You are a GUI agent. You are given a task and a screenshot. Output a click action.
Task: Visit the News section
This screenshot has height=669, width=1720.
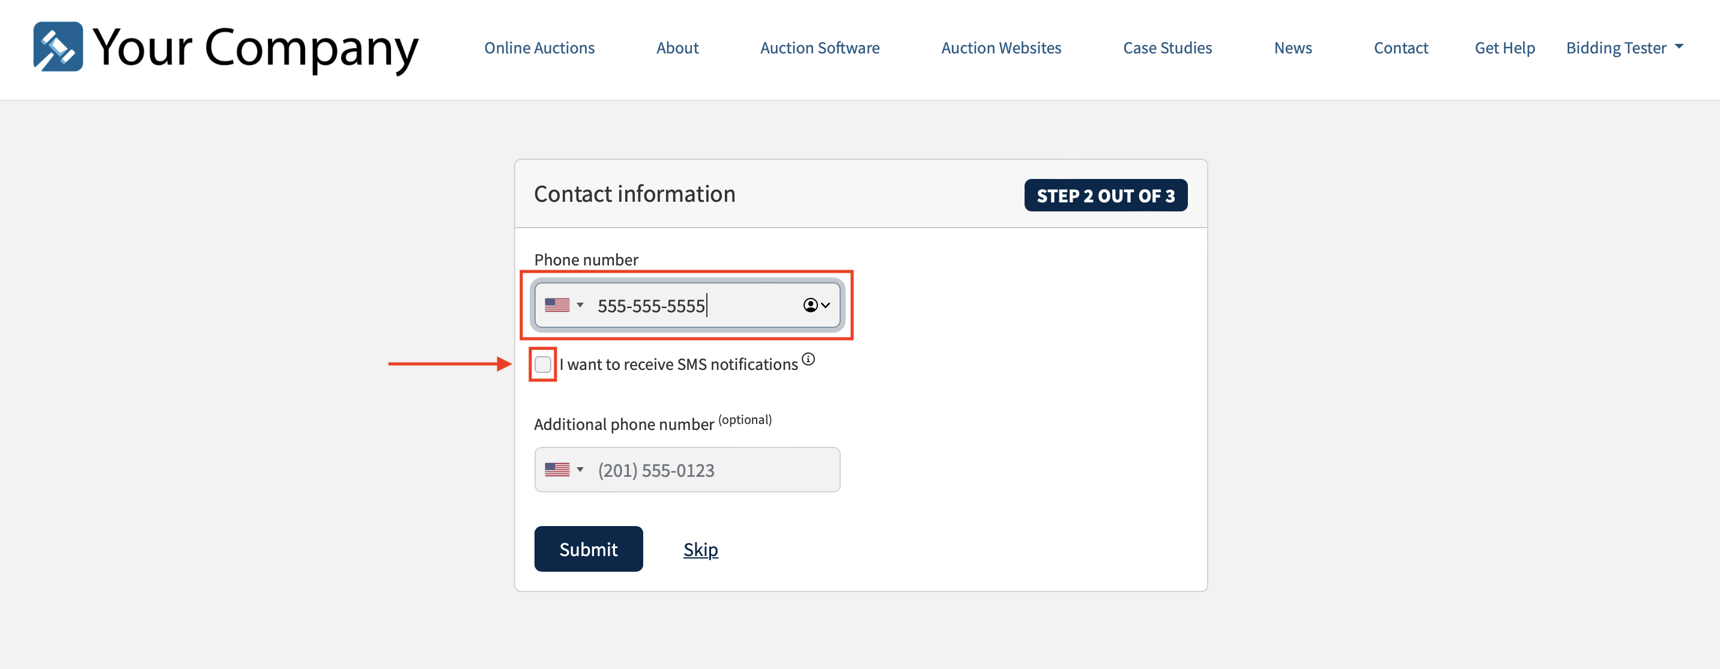(x=1292, y=47)
